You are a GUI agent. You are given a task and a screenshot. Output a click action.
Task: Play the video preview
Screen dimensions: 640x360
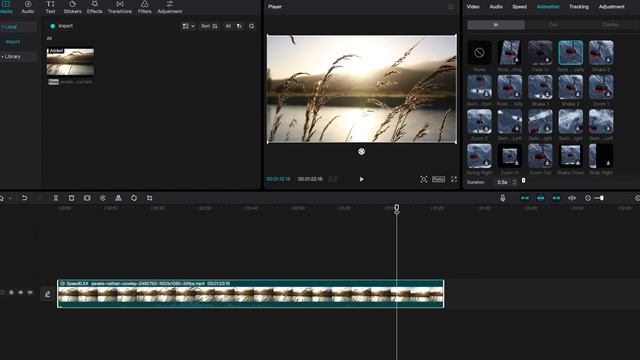click(361, 179)
